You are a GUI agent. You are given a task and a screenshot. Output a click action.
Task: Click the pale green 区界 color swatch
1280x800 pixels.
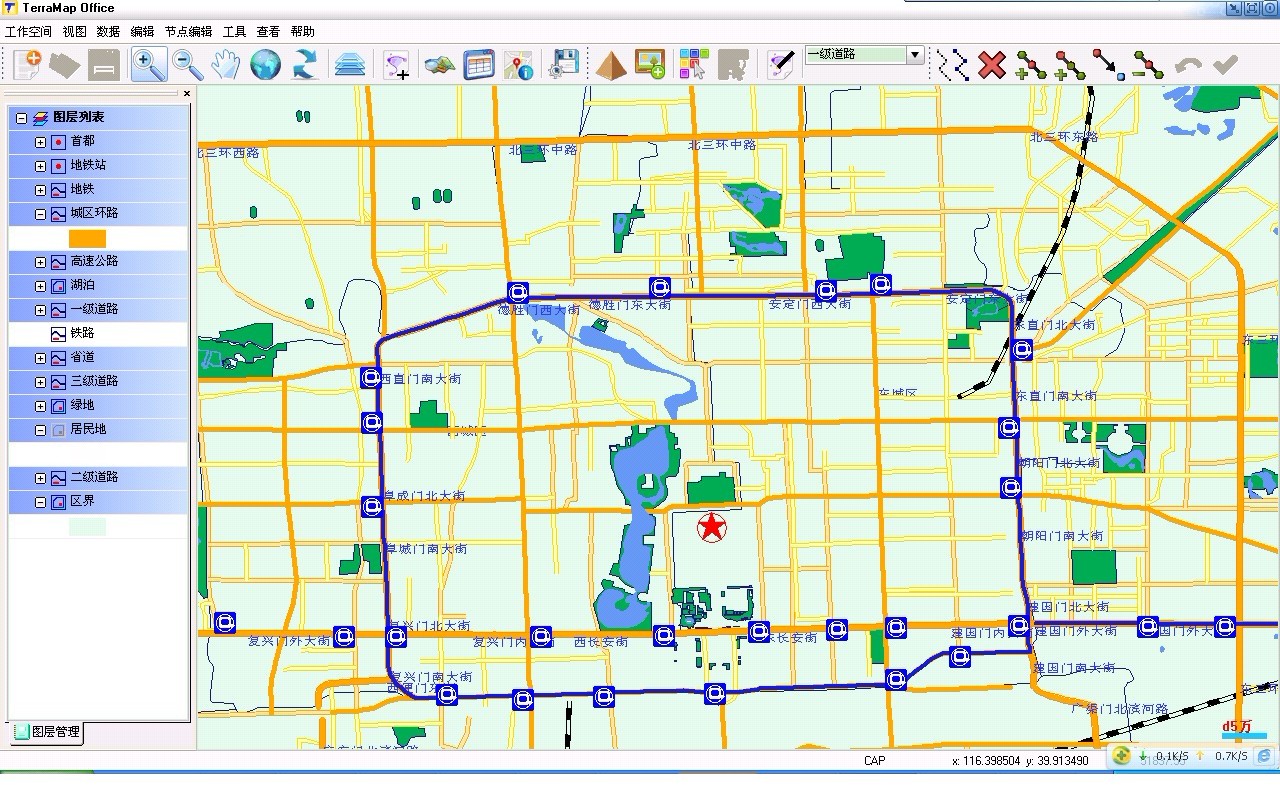coord(87,527)
